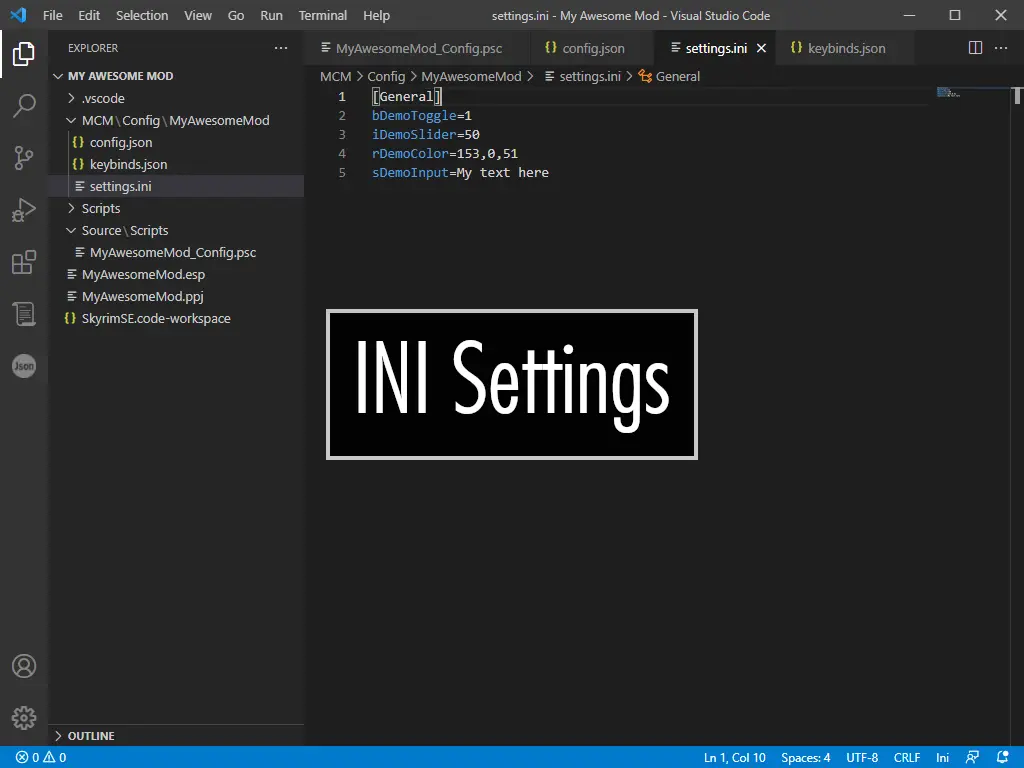Screen dimensions: 1024x768
Task: Open the Terminal menu
Action: 323,16
